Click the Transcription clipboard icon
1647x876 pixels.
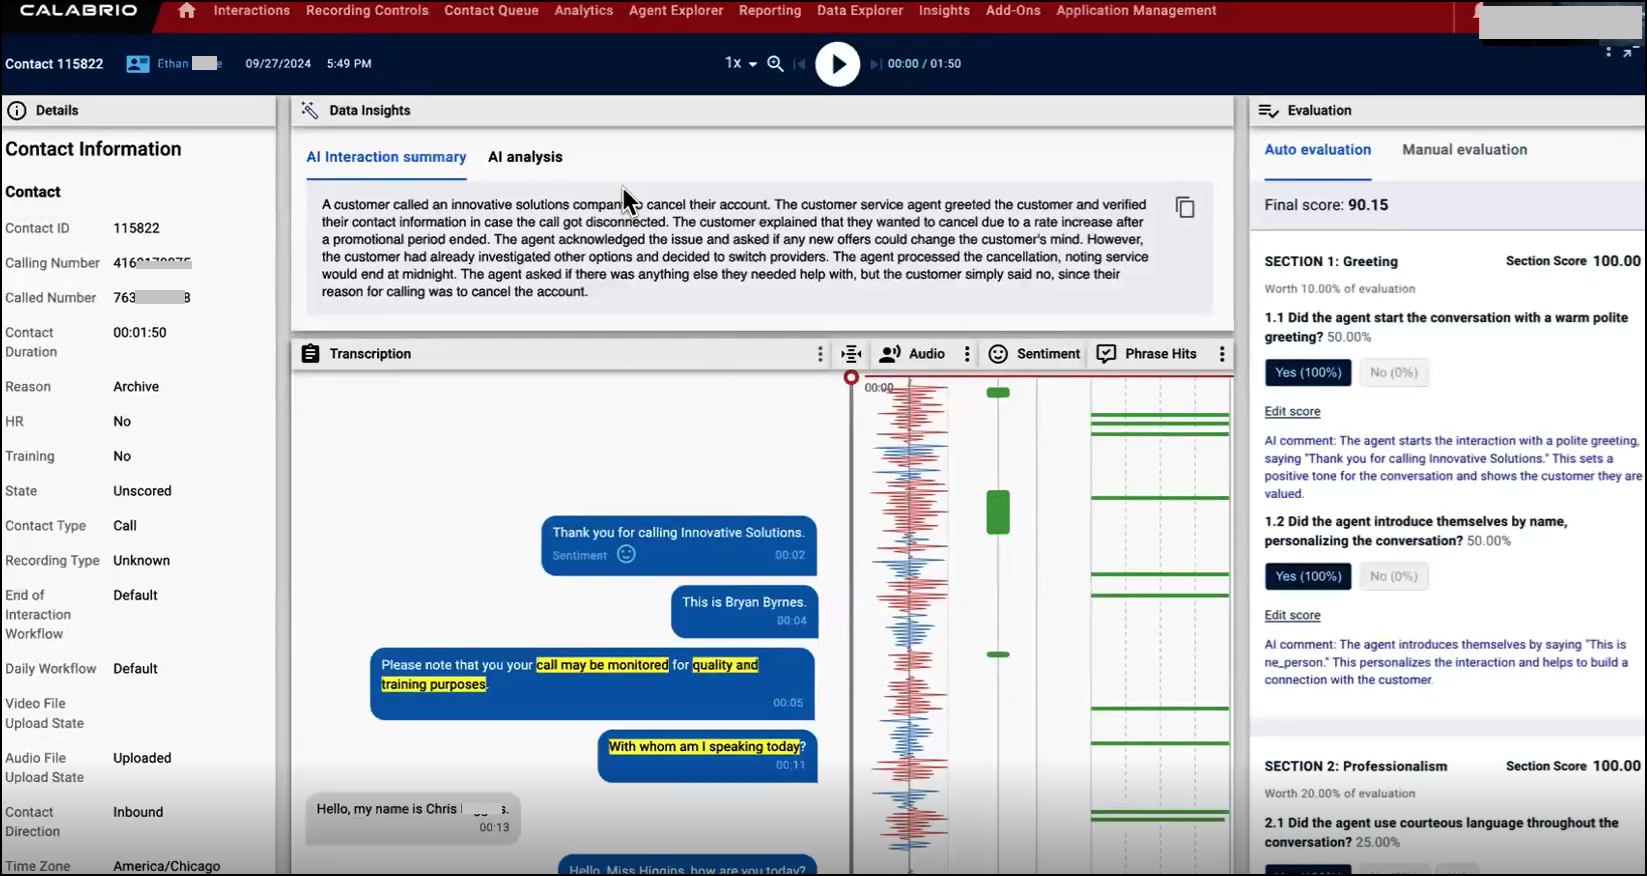[x=310, y=354]
